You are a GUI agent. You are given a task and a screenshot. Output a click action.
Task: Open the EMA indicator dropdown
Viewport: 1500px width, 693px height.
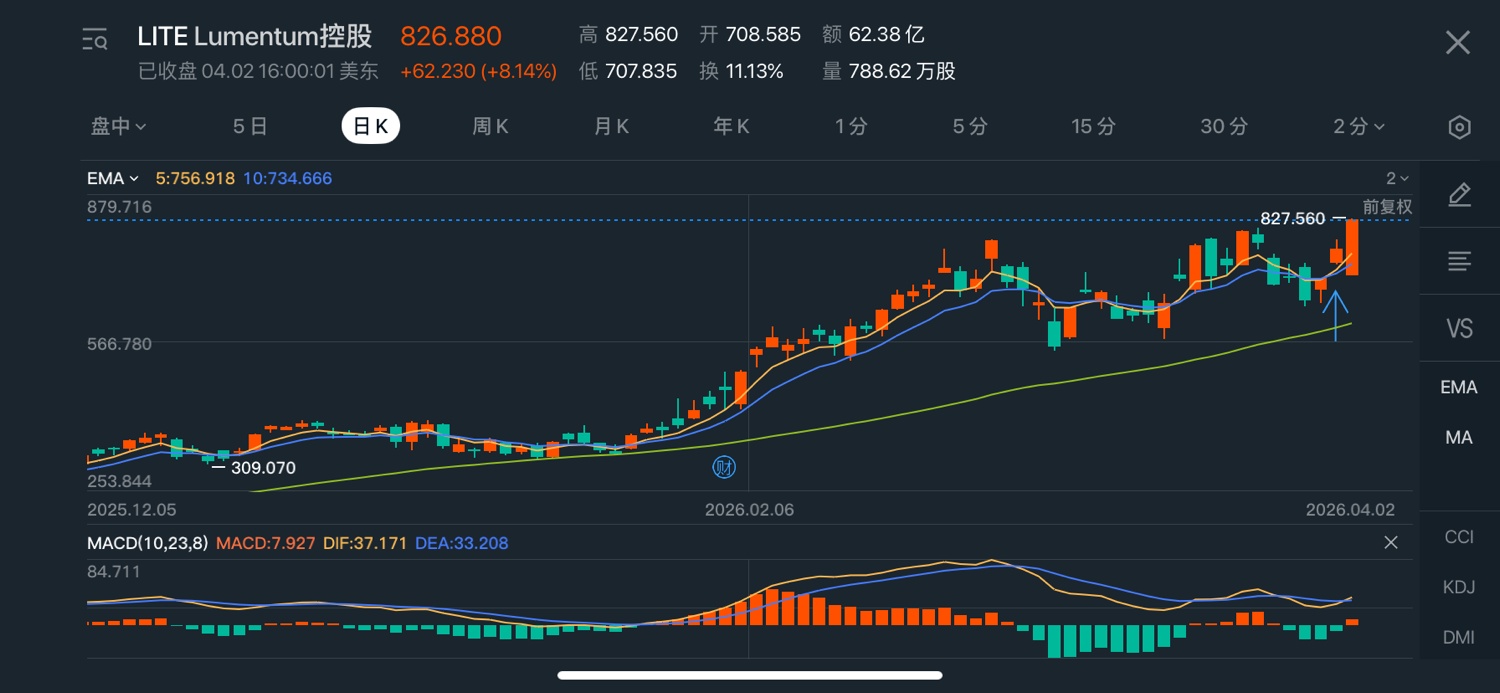(112, 179)
